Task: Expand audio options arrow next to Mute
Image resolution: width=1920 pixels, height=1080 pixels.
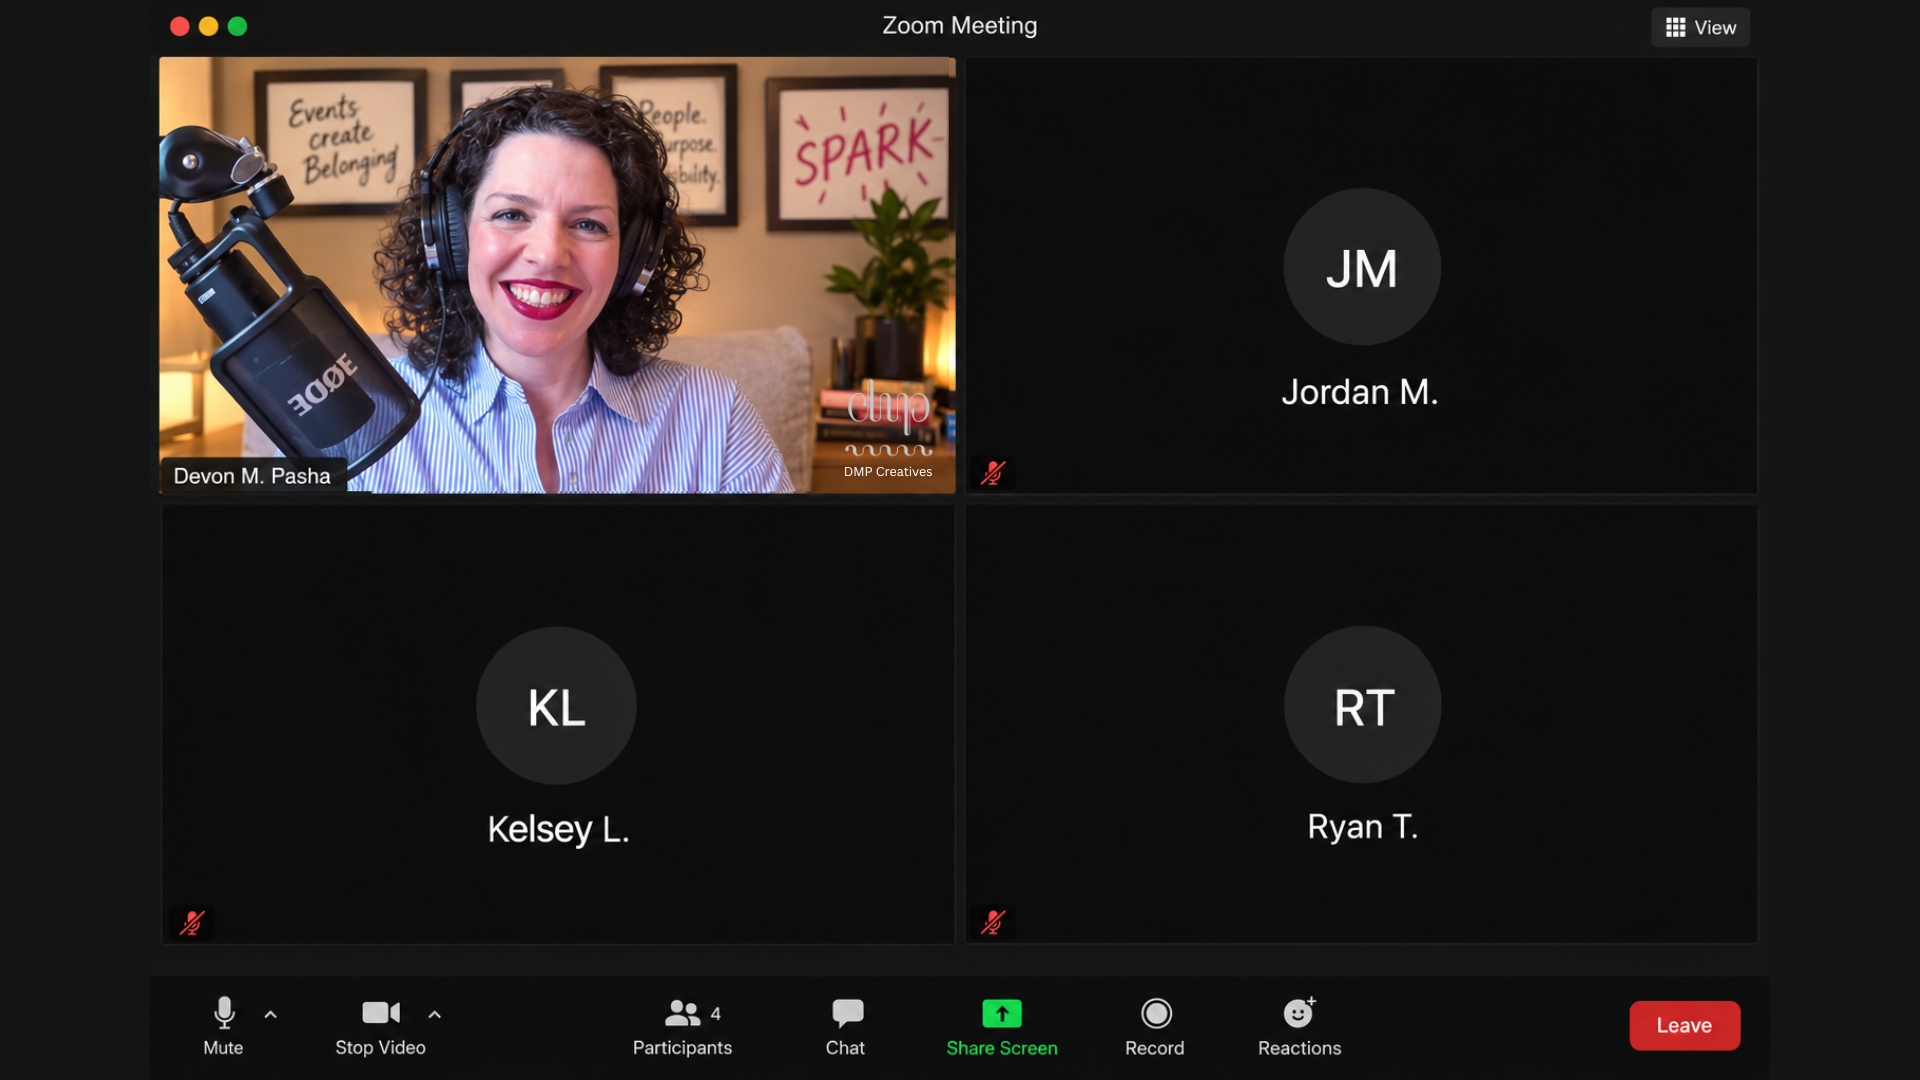Action: tap(270, 1014)
